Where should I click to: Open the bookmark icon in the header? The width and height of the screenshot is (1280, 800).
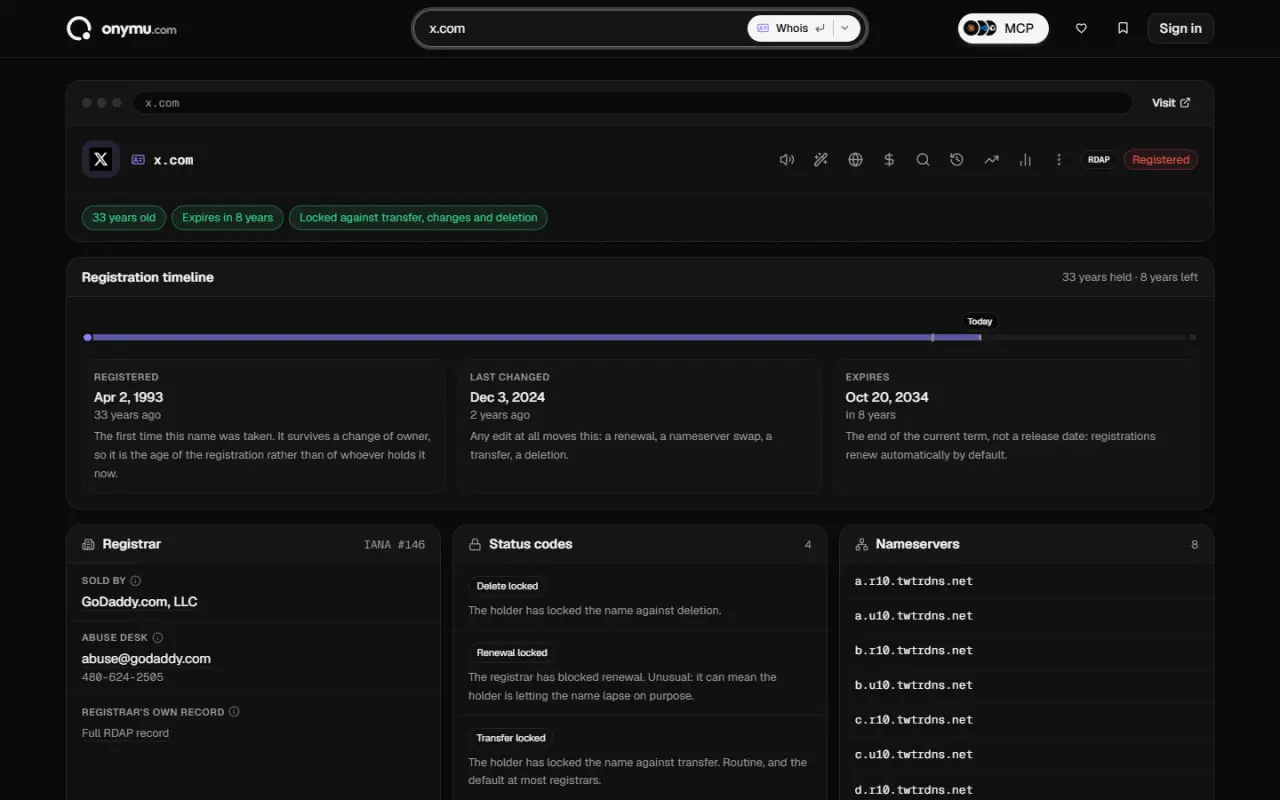click(1123, 29)
